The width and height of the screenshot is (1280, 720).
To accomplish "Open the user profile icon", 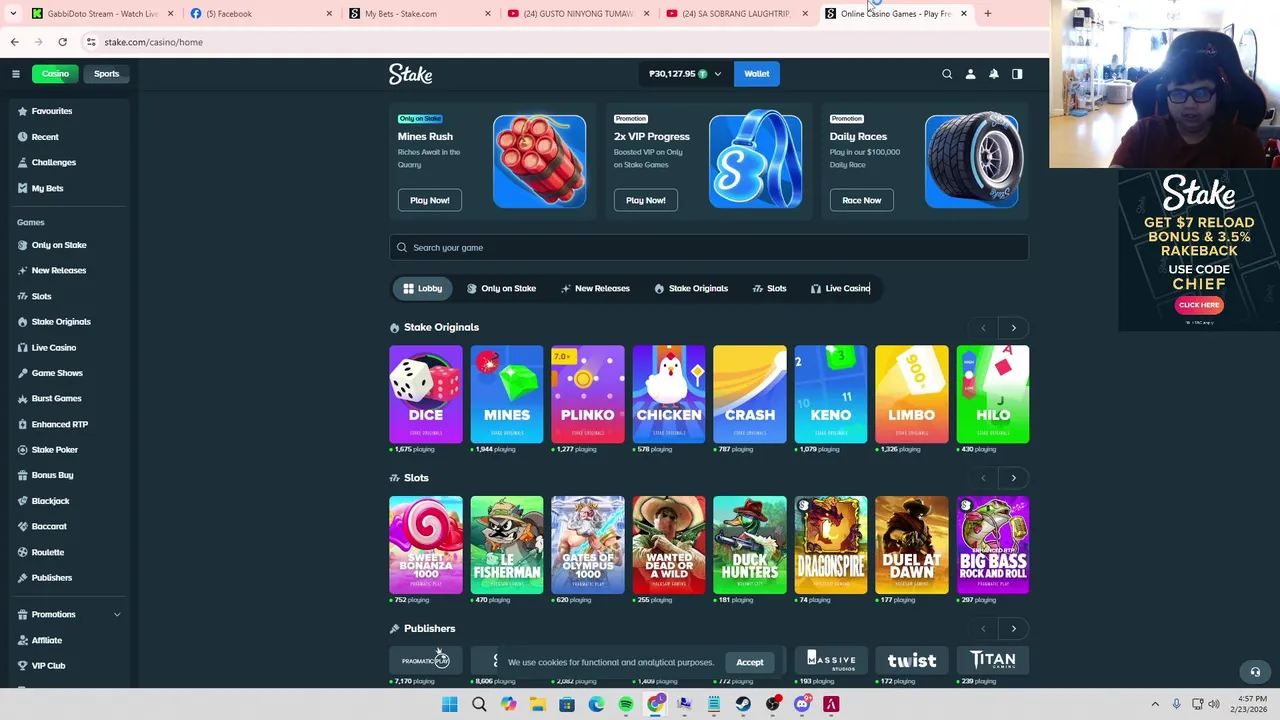I will pos(970,74).
